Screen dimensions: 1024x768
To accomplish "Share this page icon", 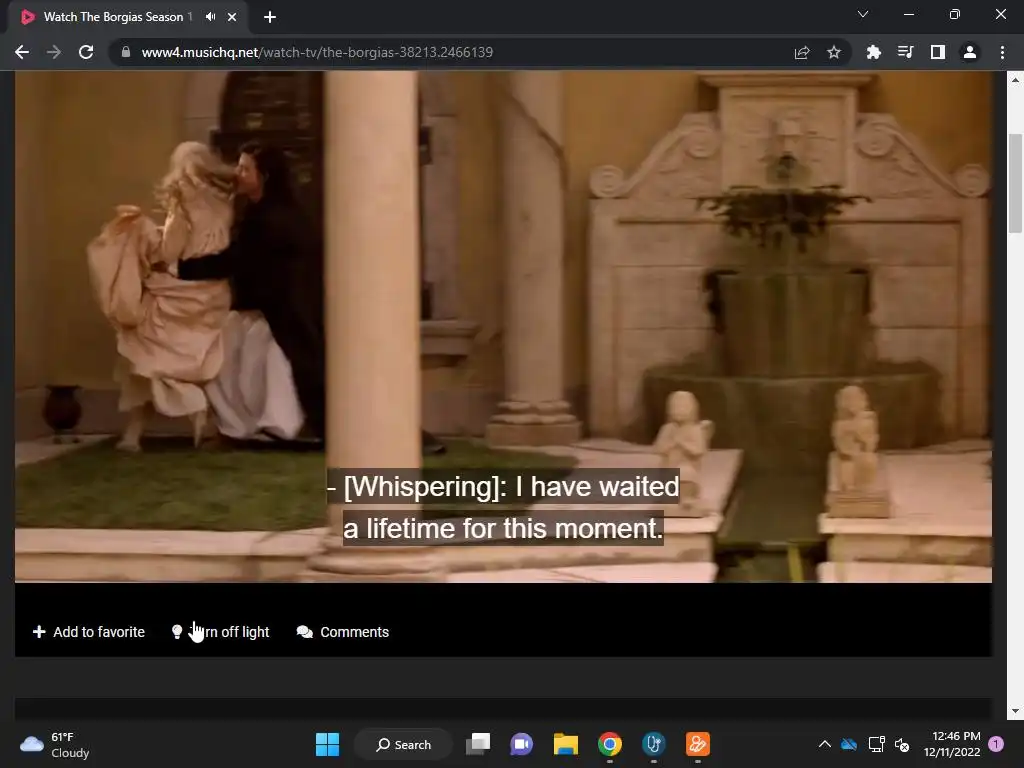I will [802, 52].
